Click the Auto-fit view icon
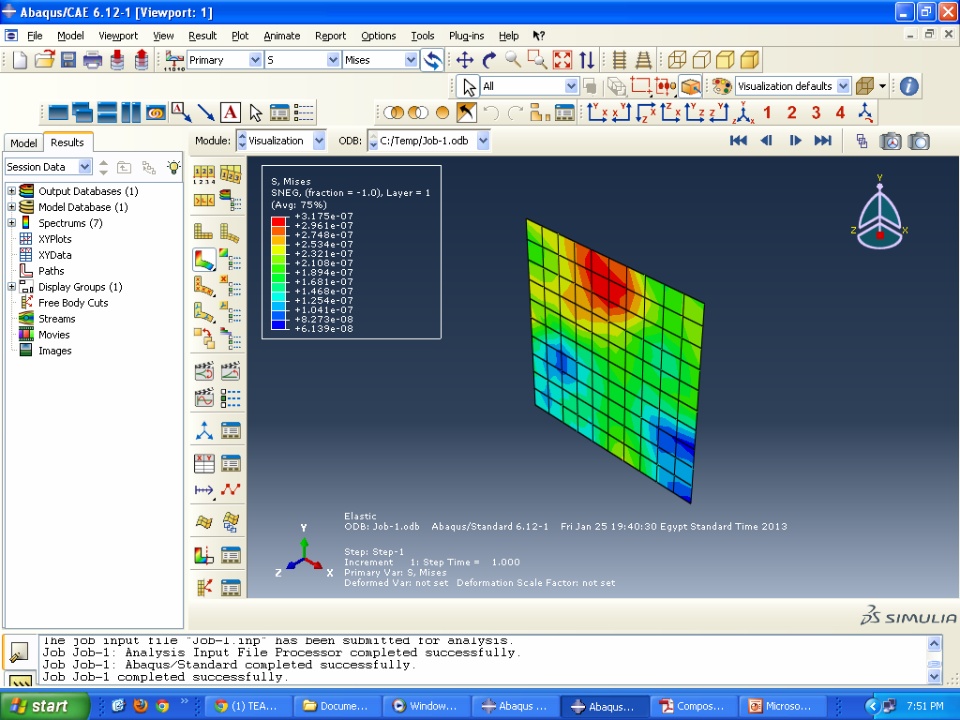 click(x=562, y=60)
